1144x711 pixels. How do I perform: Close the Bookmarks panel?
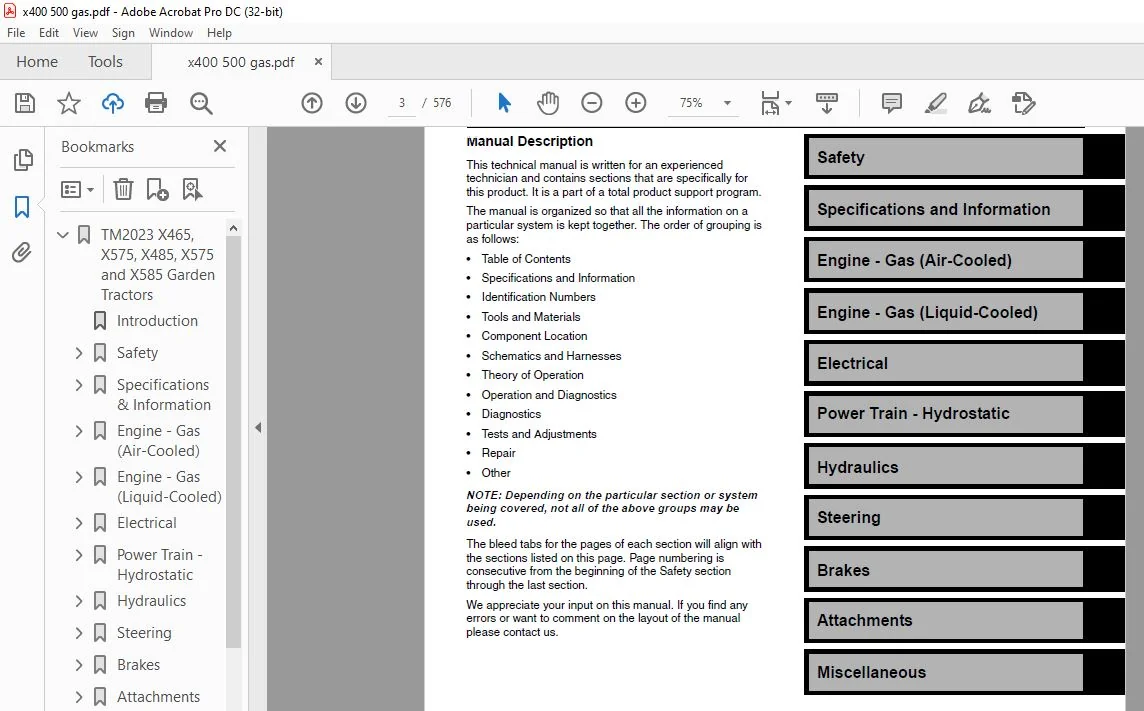(220, 146)
